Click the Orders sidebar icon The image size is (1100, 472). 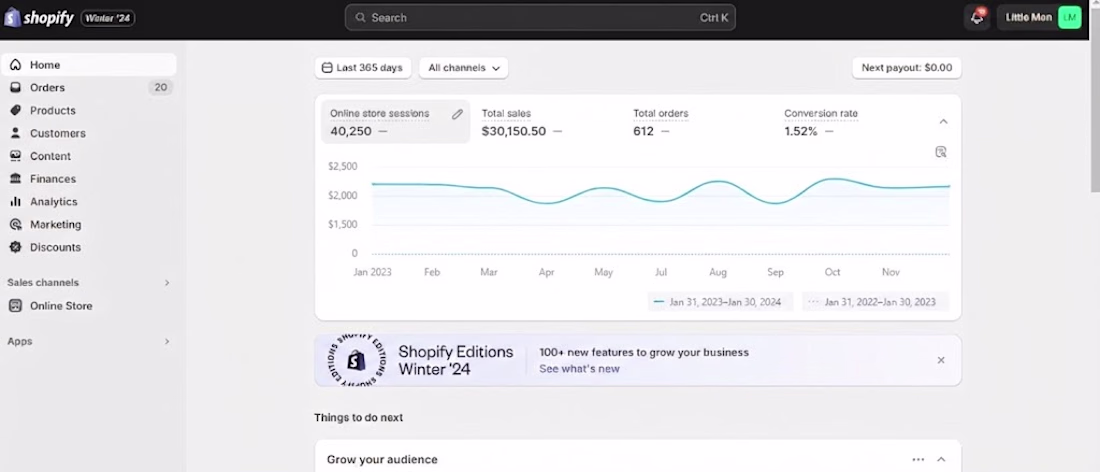15,88
